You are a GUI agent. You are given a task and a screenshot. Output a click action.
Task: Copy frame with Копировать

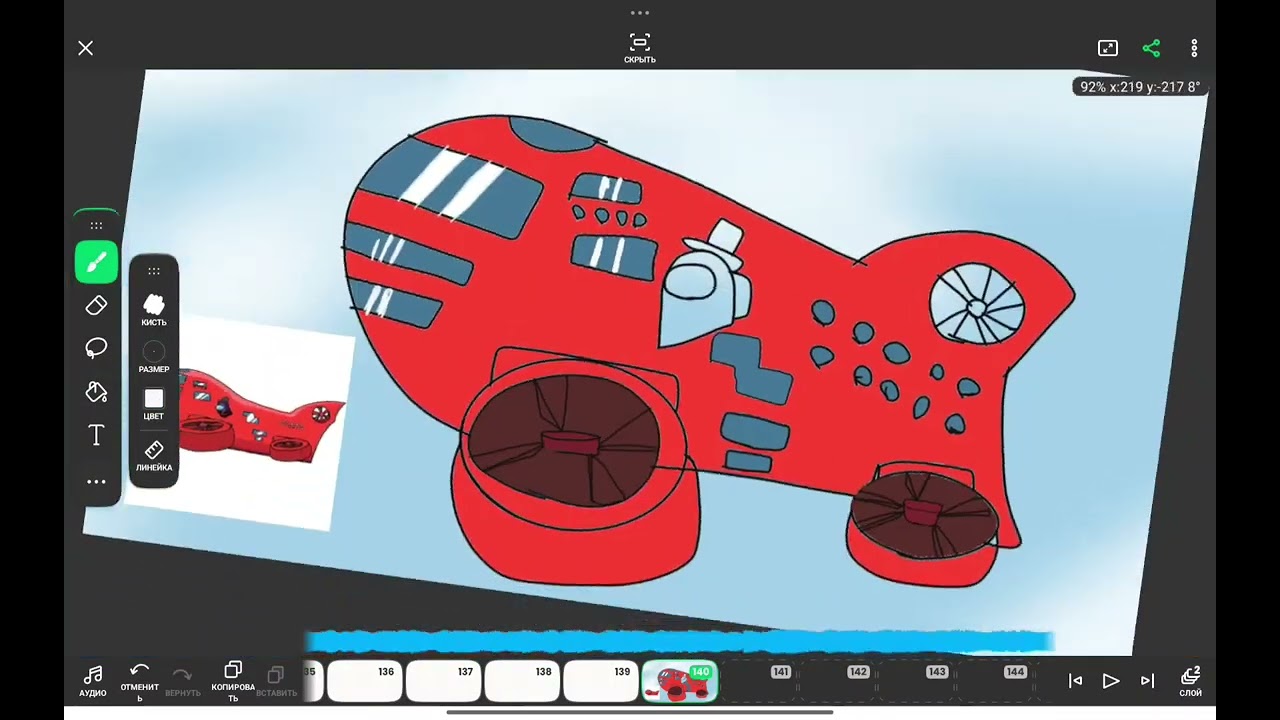tap(233, 681)
